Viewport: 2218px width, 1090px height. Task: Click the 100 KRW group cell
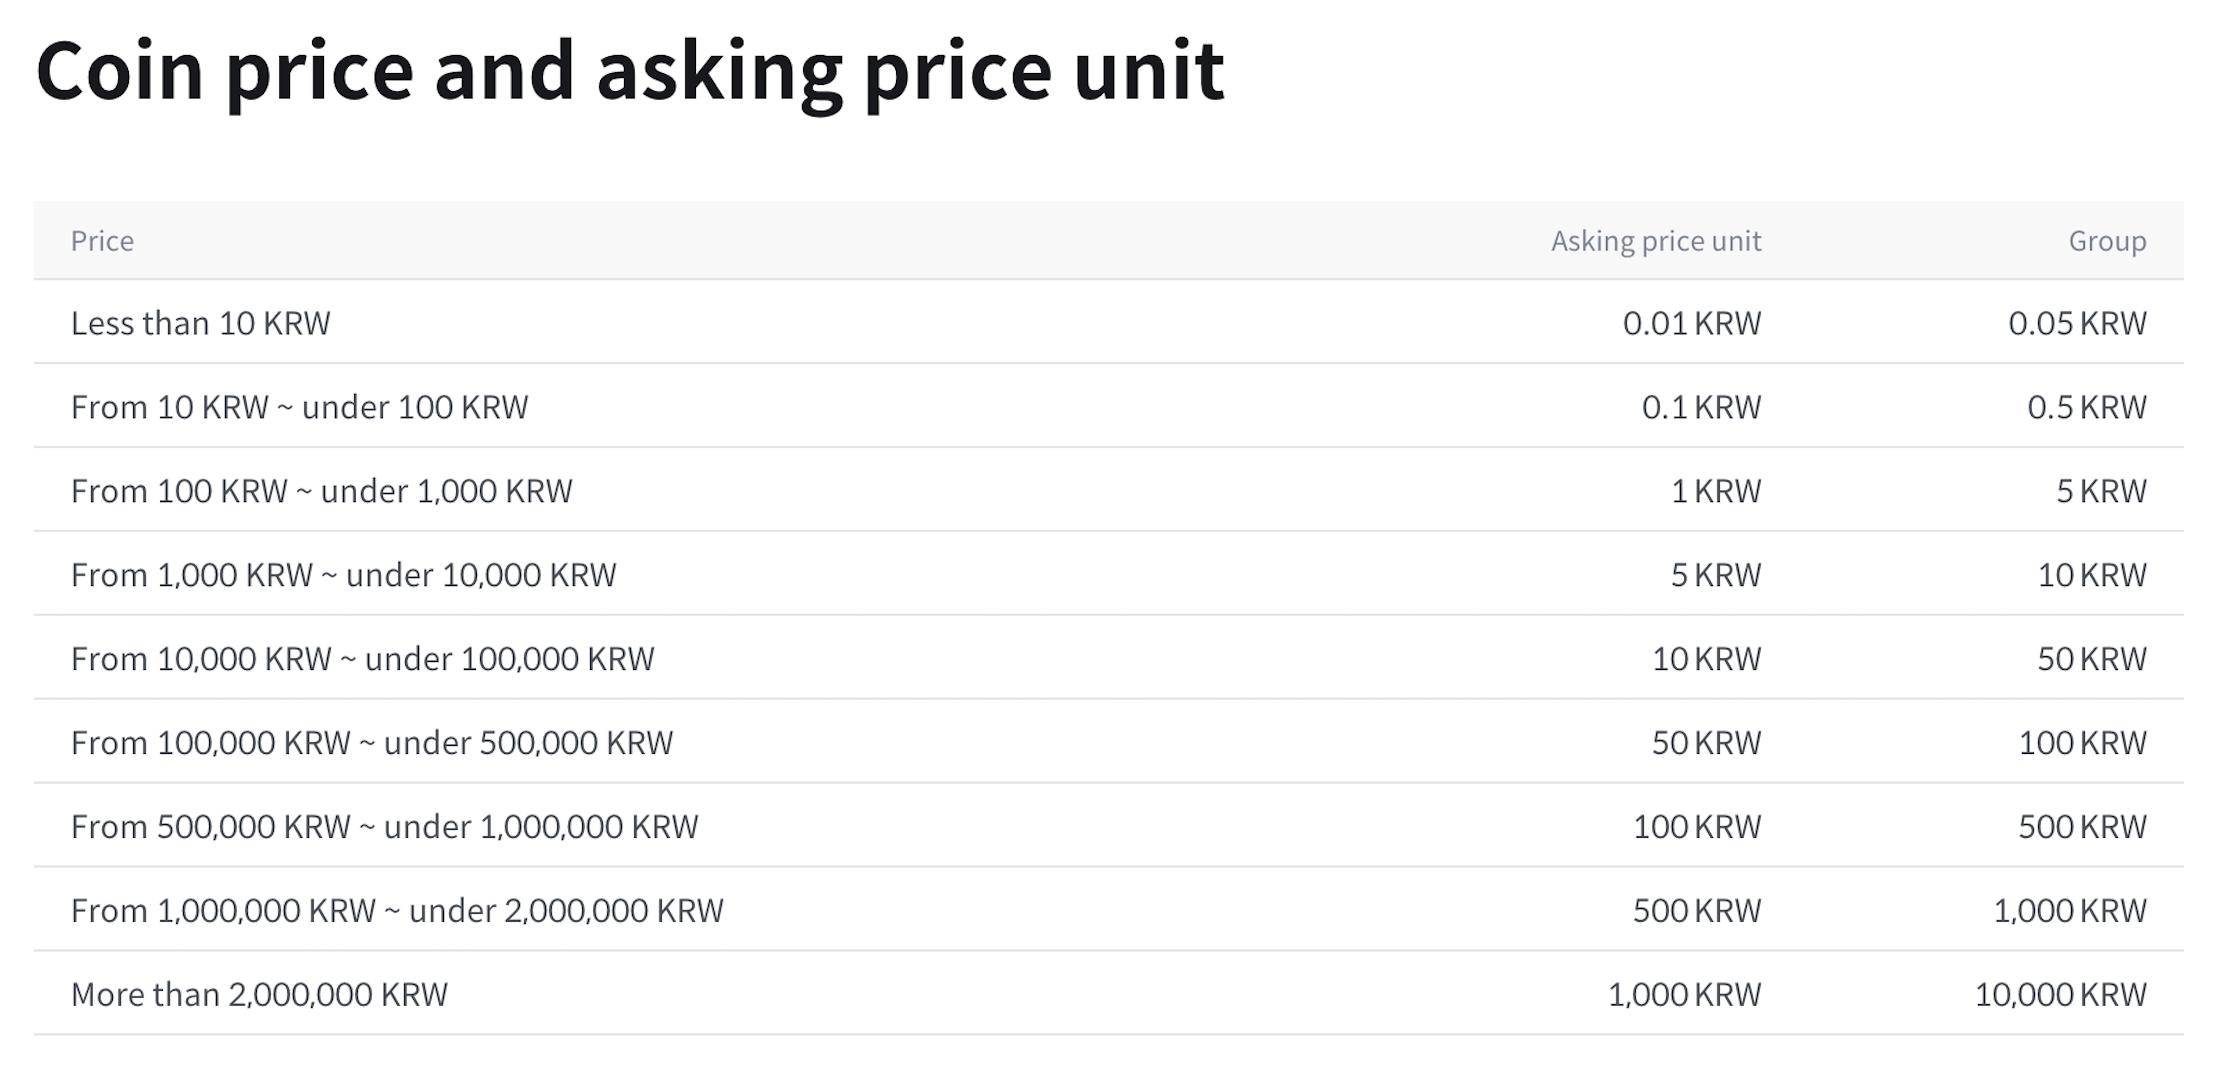click(x=2082, y=743)
